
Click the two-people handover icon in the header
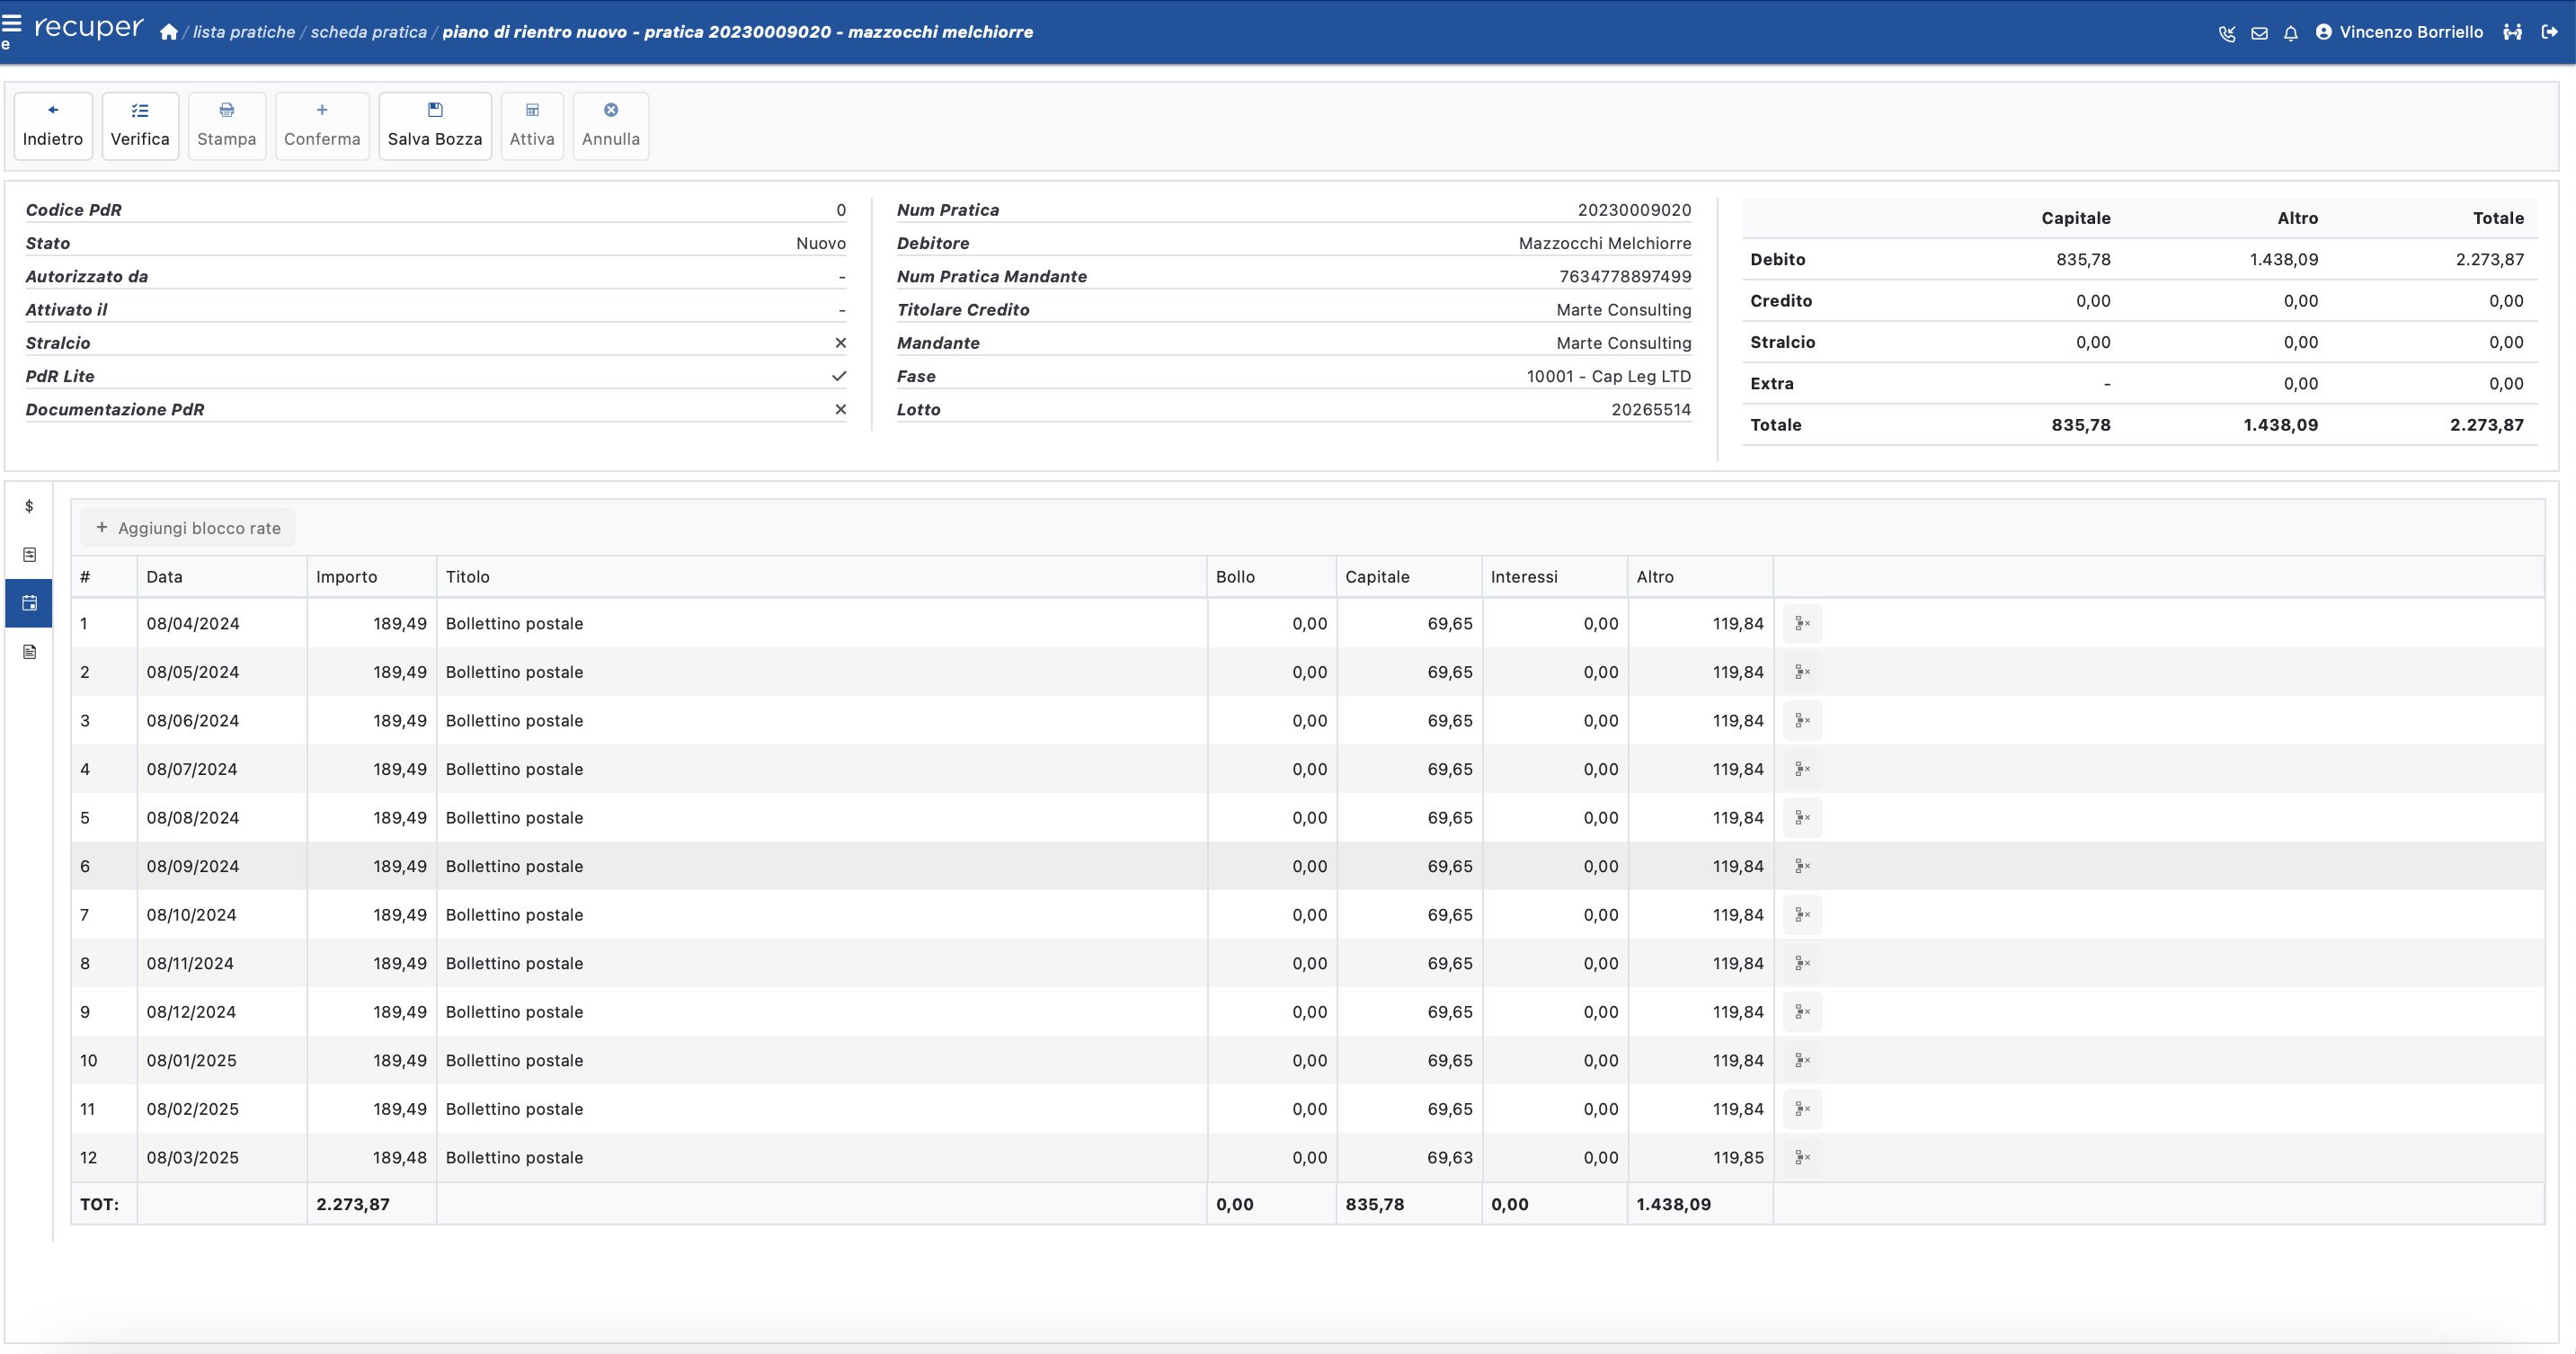(2512, 32)
